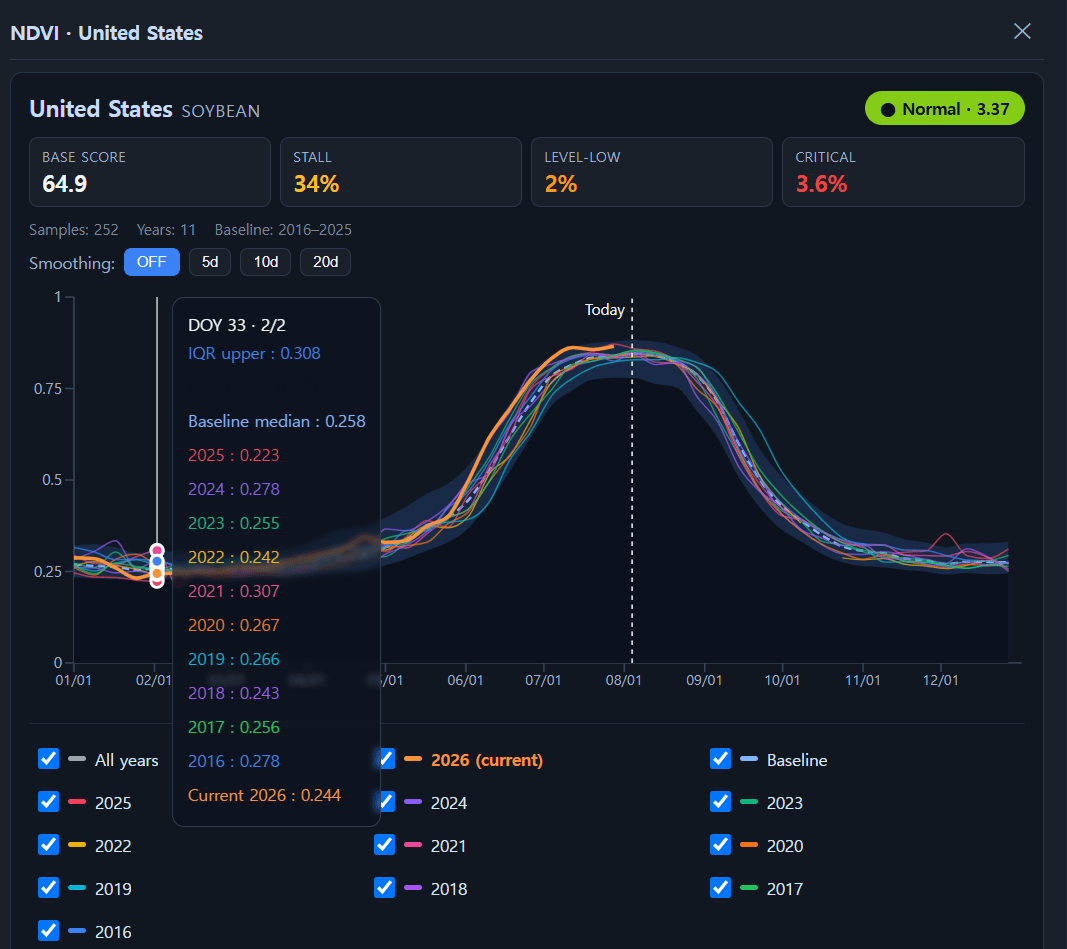Image resolution: width=1067 pixels, height=949 pixels.
Task: Close the NDVI United States panel
Action: (x=1022, y=31)
